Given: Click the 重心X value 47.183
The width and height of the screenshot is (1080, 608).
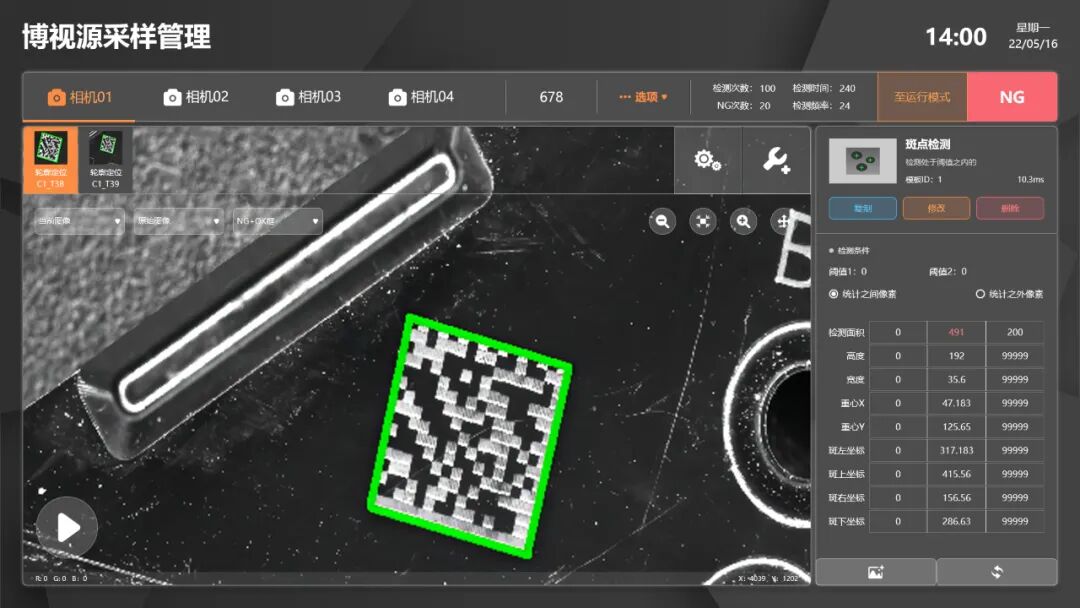Looking at the screenshot, I should tap(956, 403).
